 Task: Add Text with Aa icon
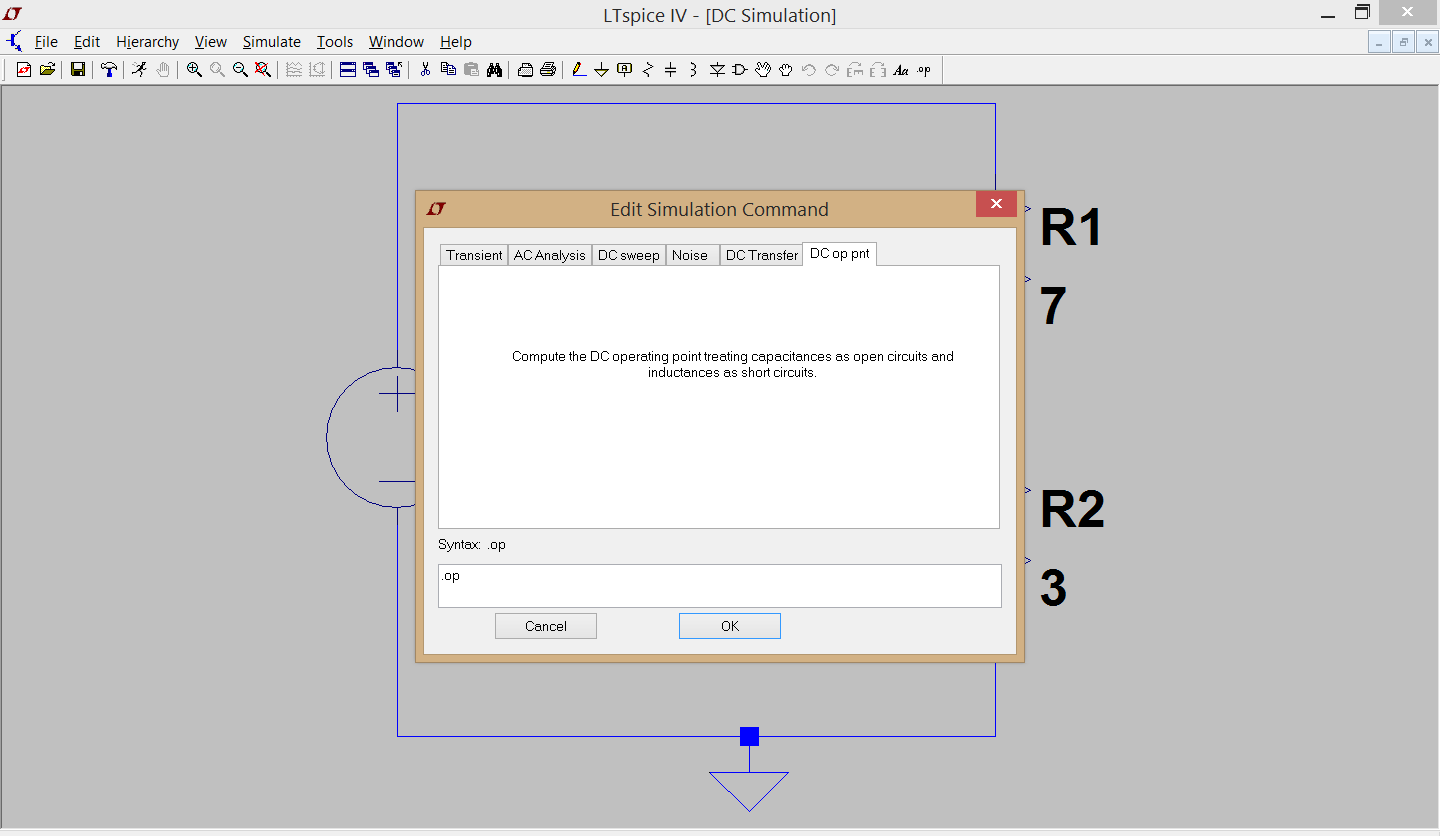901,70
